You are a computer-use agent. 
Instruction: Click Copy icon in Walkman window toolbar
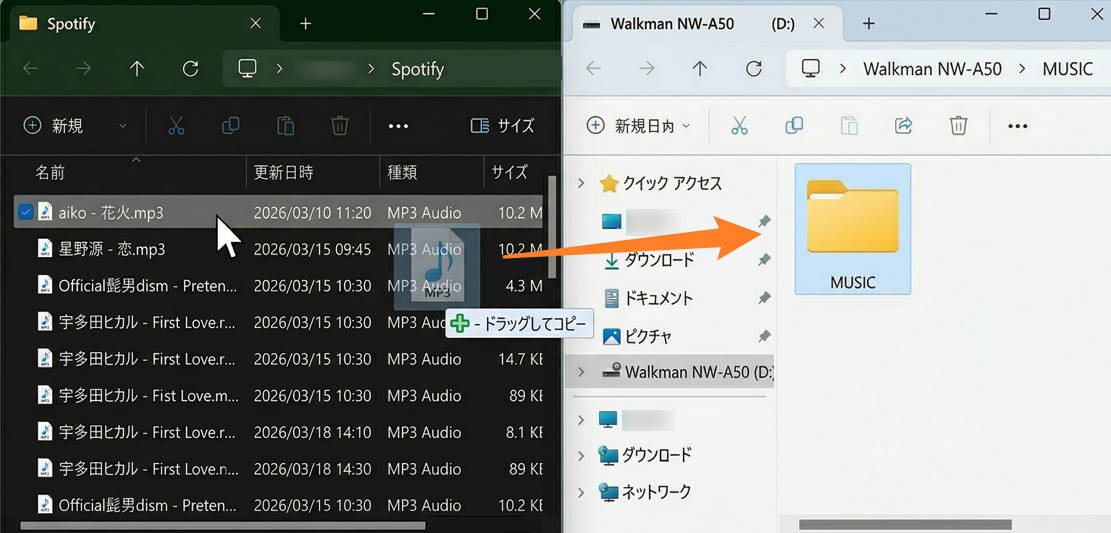[794, 126]
